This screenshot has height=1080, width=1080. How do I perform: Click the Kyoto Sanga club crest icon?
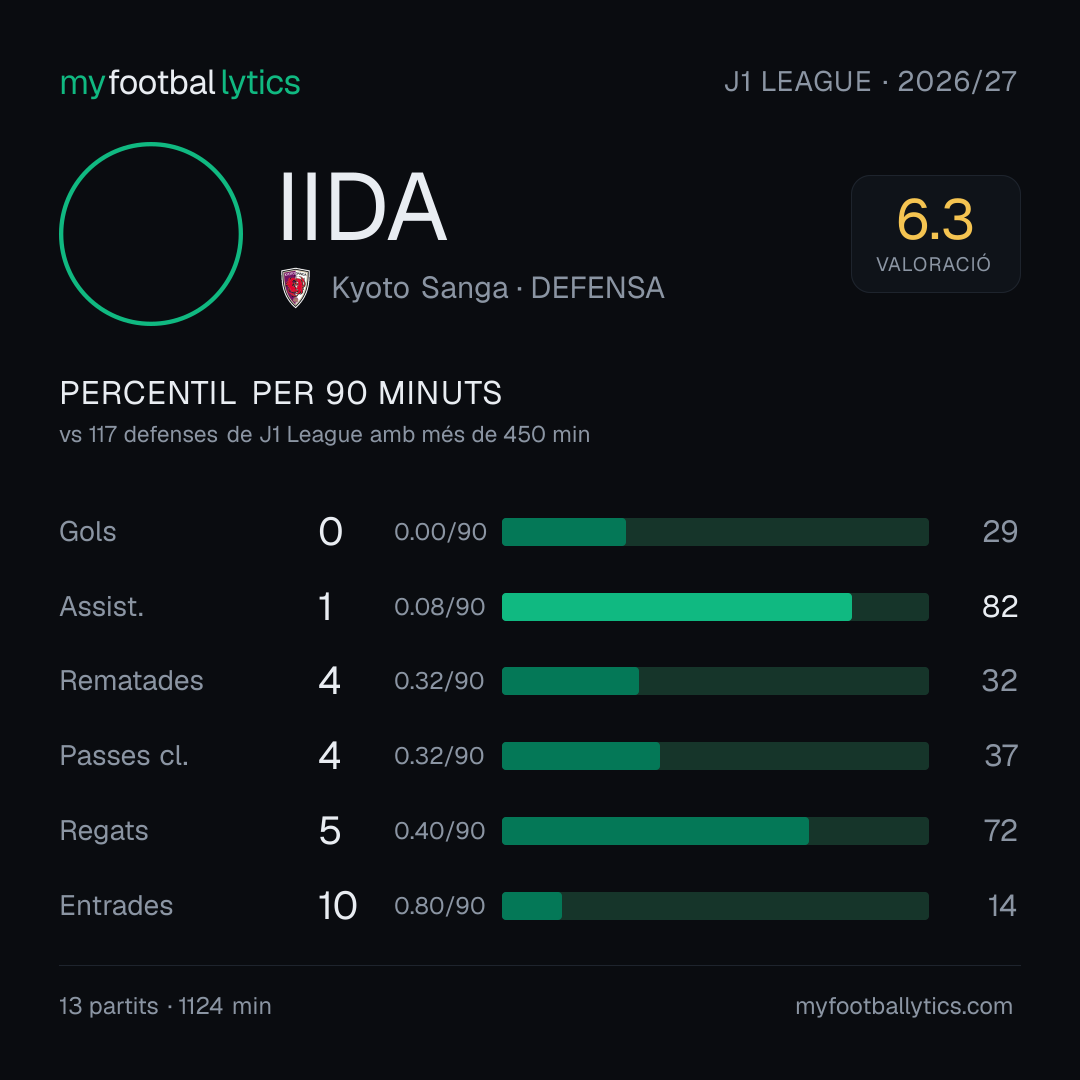295,288
